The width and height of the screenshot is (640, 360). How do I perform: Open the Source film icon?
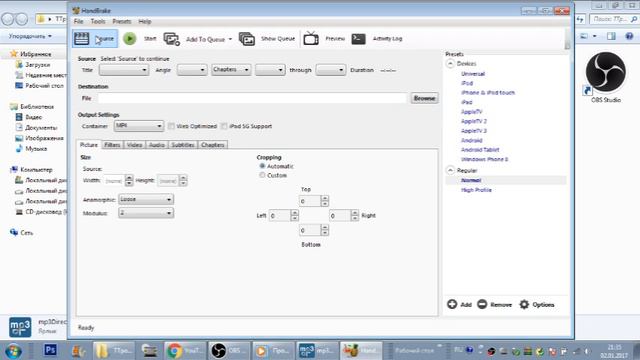coord(81,39)
